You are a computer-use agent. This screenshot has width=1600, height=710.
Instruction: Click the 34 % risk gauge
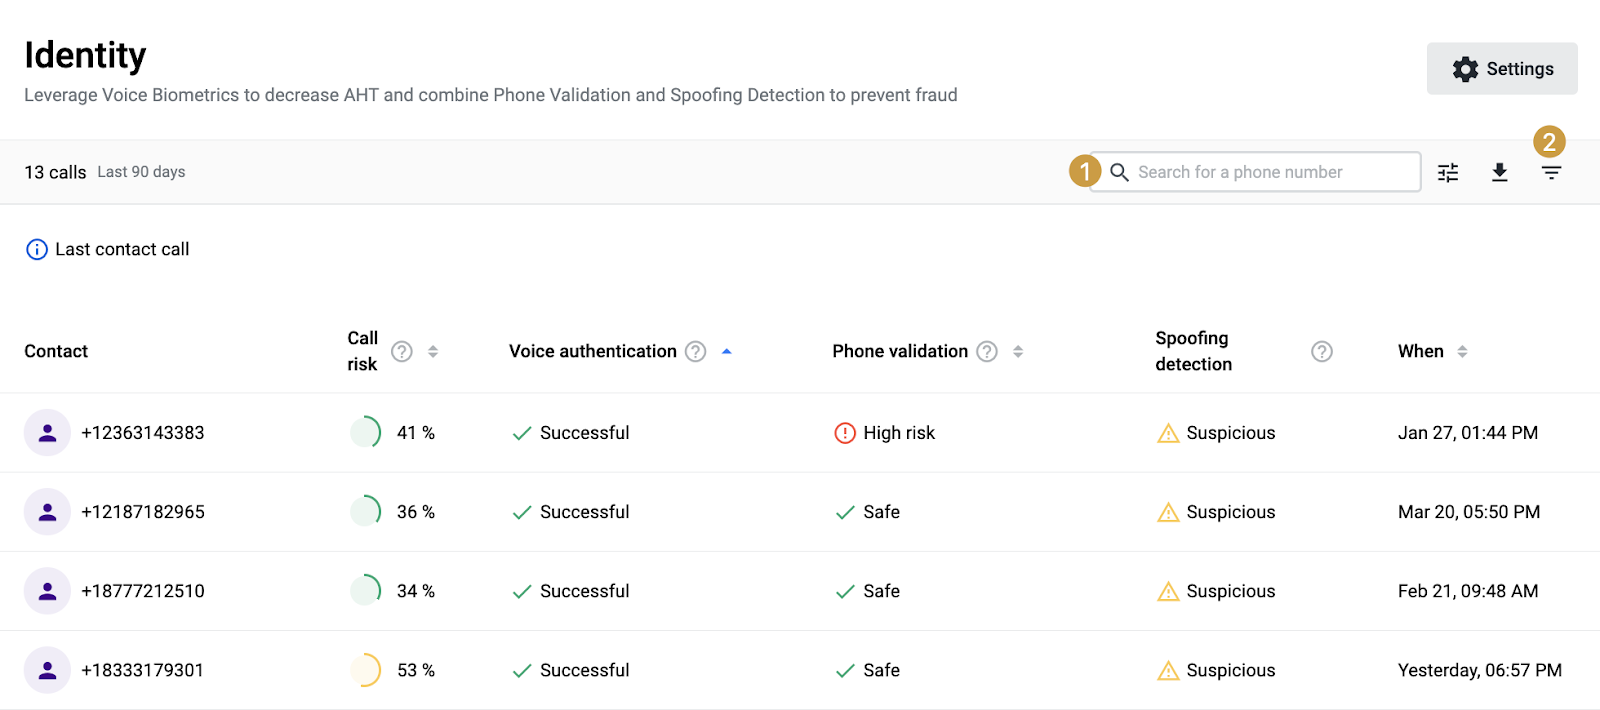tap(366, 590)
